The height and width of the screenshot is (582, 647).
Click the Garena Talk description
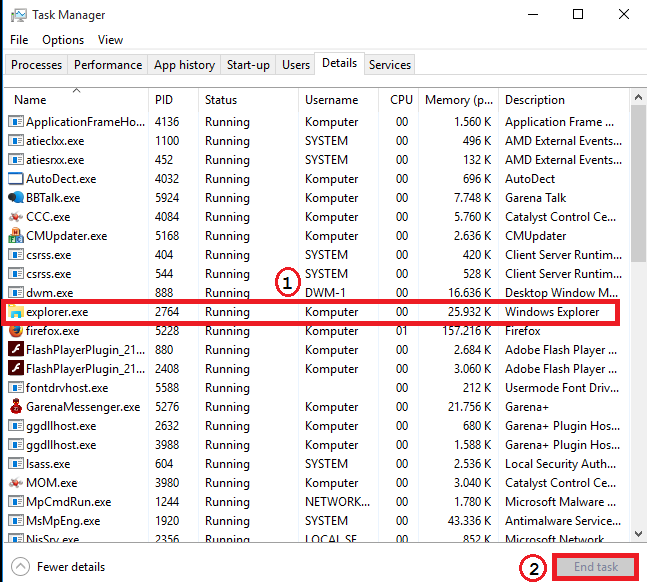click(x=536, y=198)
